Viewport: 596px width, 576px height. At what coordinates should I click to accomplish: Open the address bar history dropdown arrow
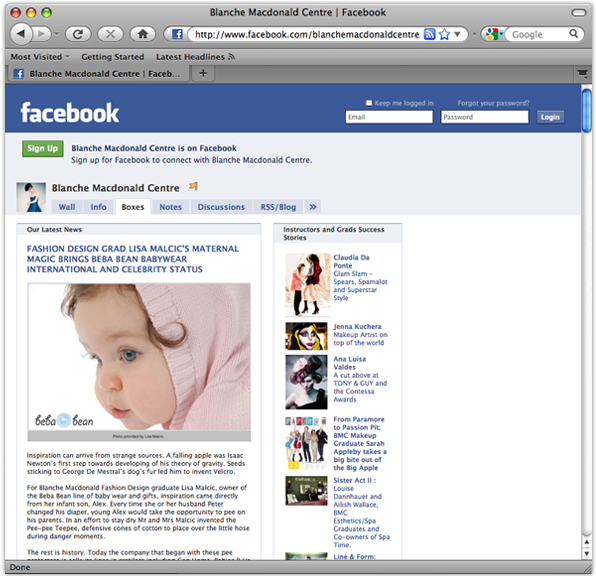[x=457, y=34]
